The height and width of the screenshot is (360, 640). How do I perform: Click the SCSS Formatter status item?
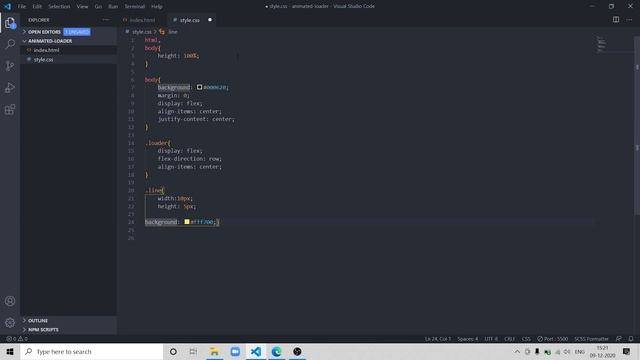pyautogui.click(x=591, y=338)
